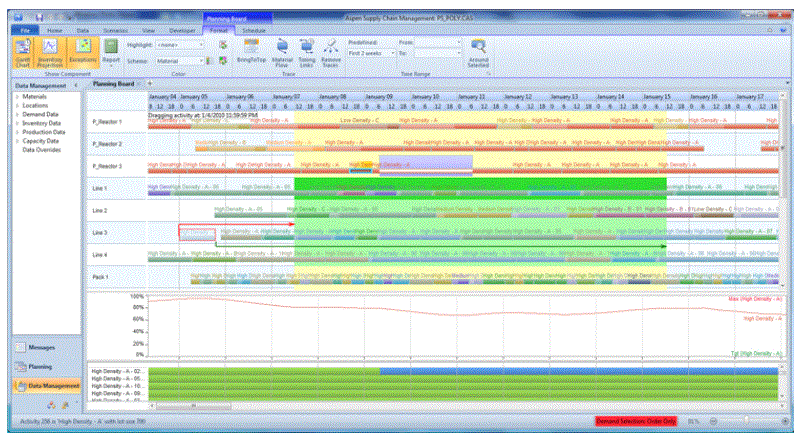
Task: Open the Scheme Material dropdown
Action: [x=201, y=61]
